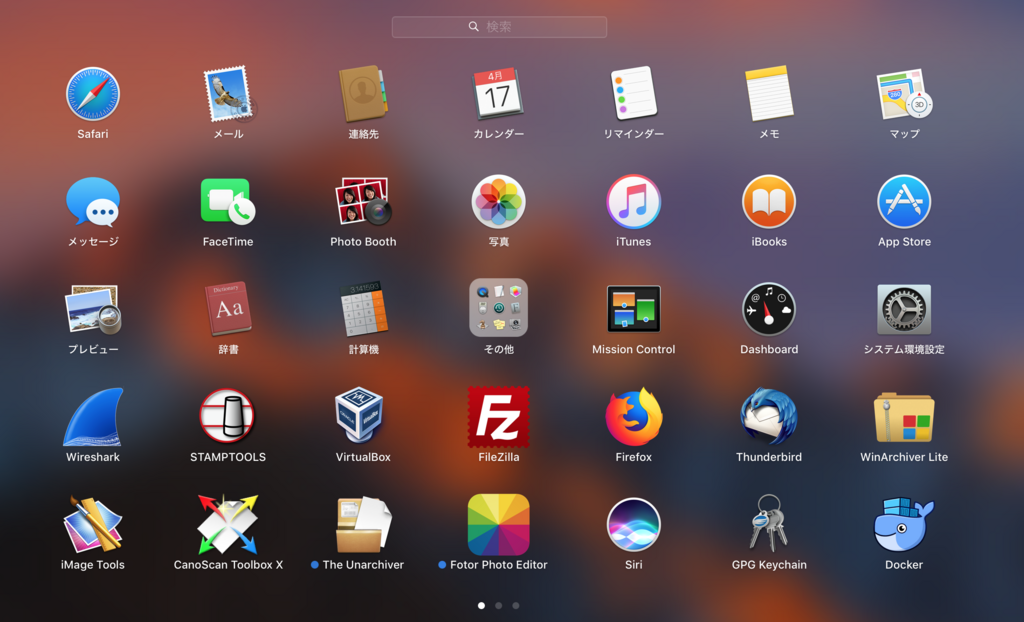Launch iBooks
Image resolution: width=1024 pixels, height=622 pixels.
tap(769, 202)
